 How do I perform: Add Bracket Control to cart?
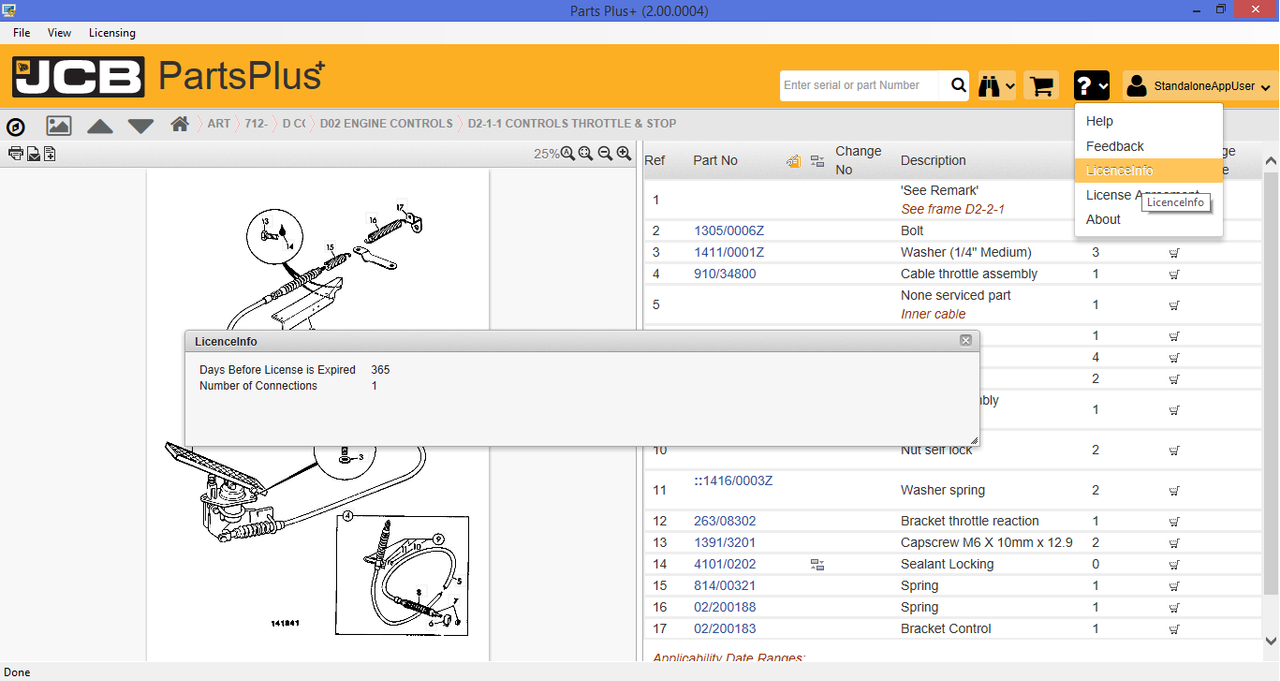coord(1174,630)
